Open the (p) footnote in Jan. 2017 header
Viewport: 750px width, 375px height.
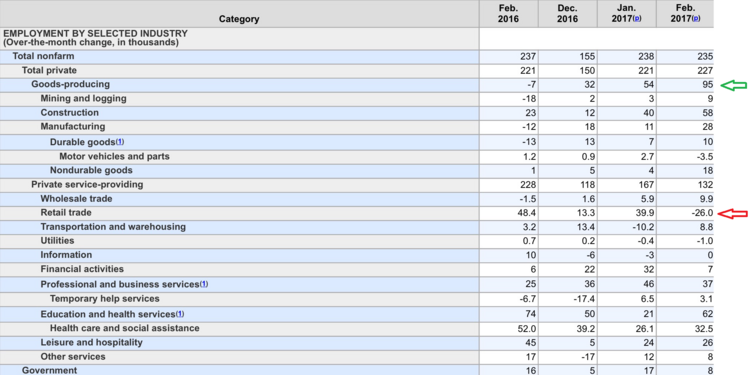(x=637, y=19)
